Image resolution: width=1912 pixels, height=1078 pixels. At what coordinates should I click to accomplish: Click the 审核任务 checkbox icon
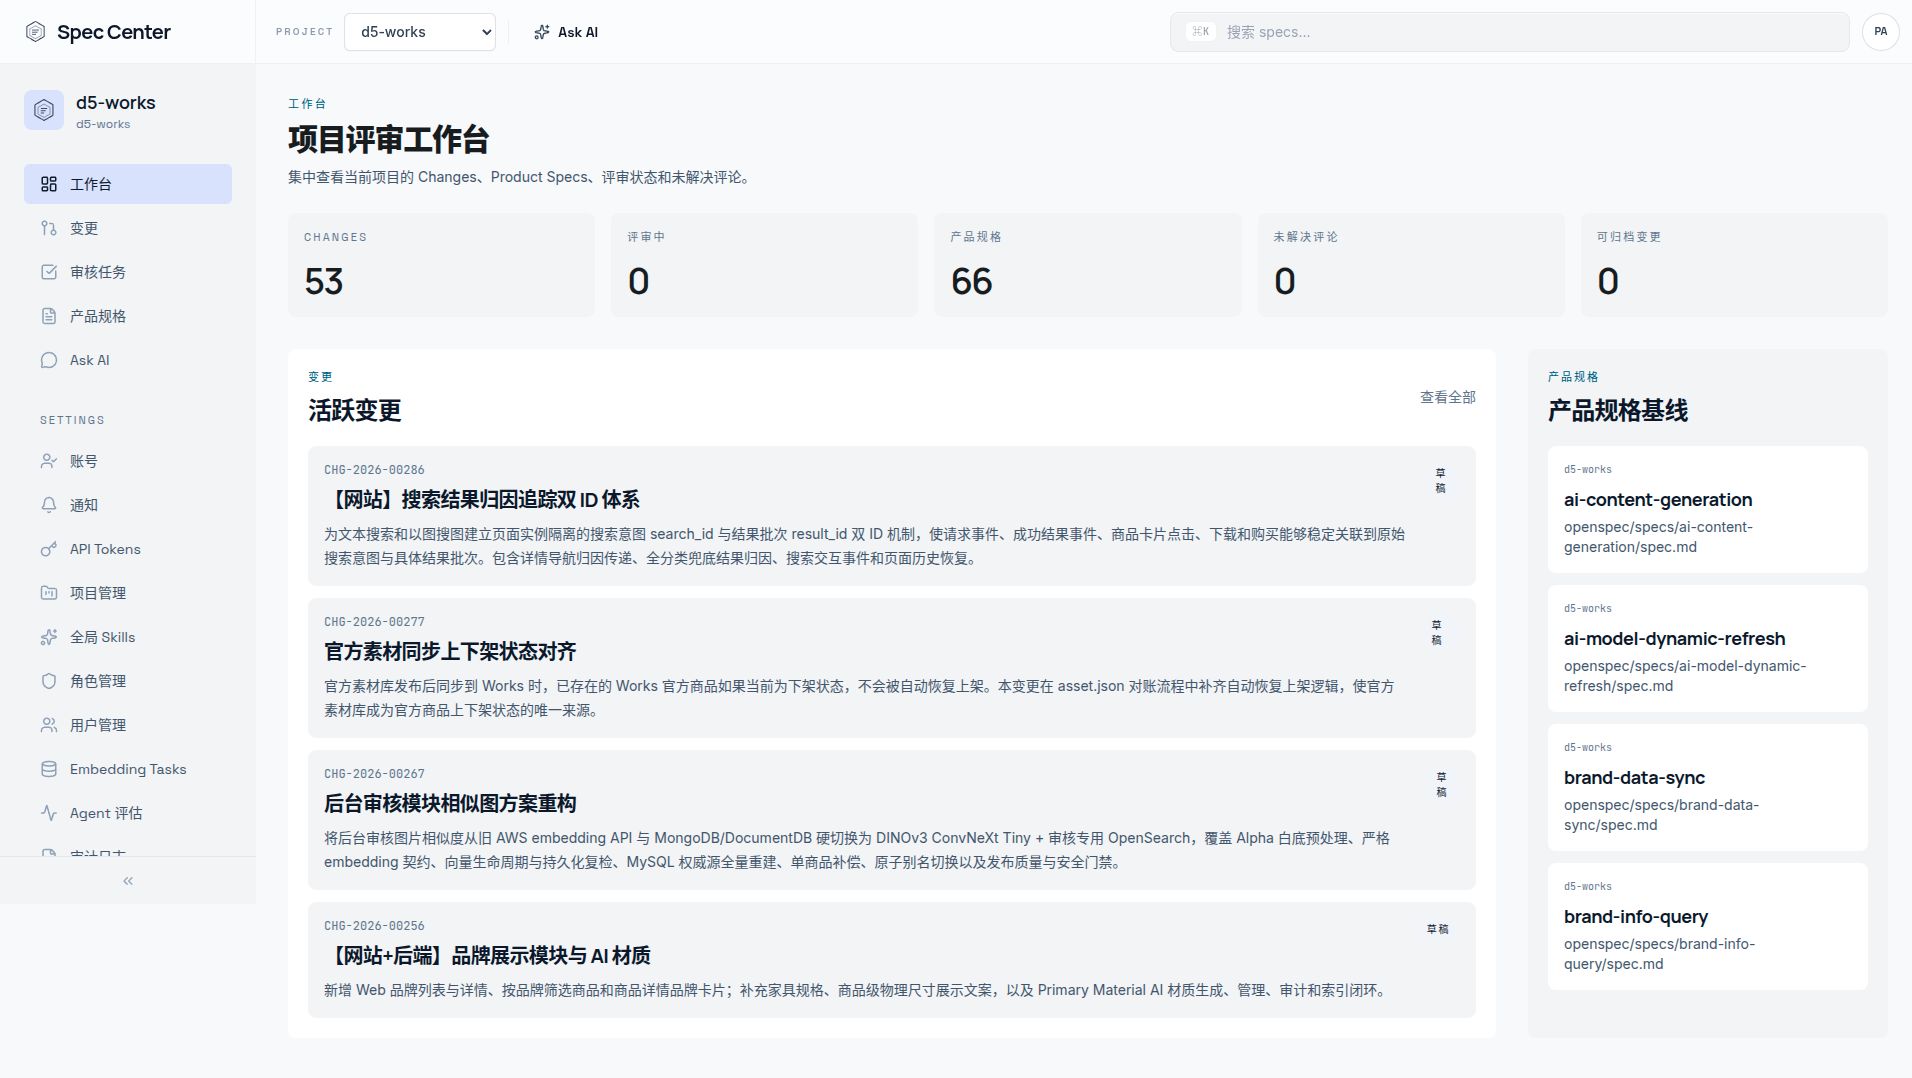49,272
